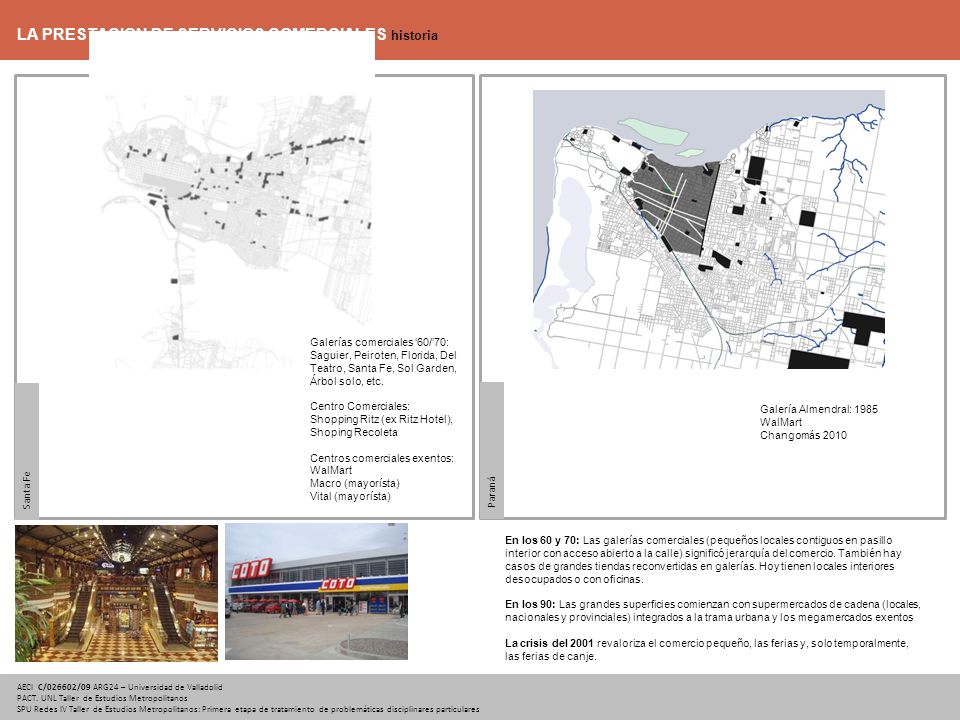The width and height of the screenshot is (960, 720).
Task: Click the shopping mall interior photo
Action: (116, 593)
